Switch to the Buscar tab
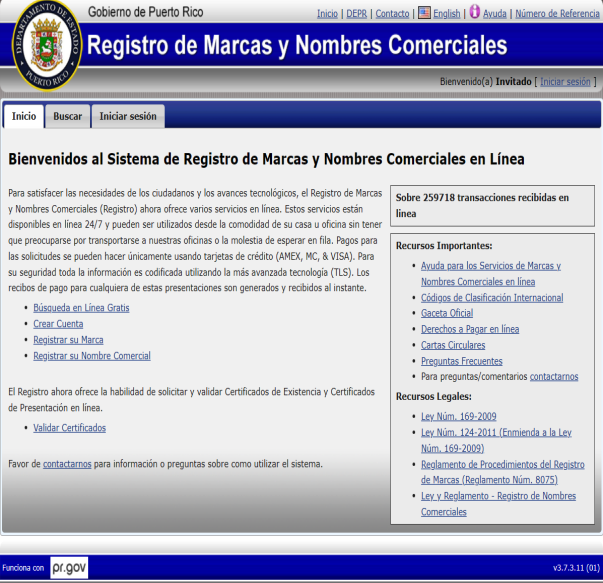The image size is (603, 583). (68, 116)
